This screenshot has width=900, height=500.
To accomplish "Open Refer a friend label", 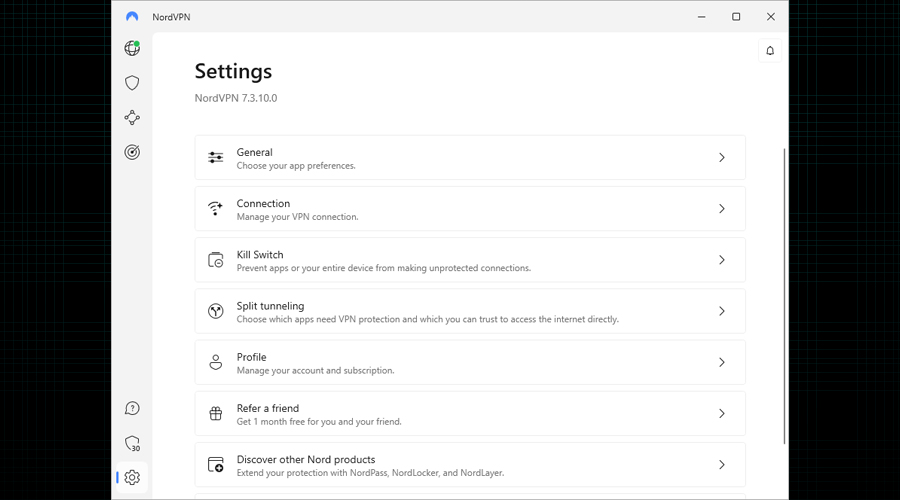I will point(268,408).
